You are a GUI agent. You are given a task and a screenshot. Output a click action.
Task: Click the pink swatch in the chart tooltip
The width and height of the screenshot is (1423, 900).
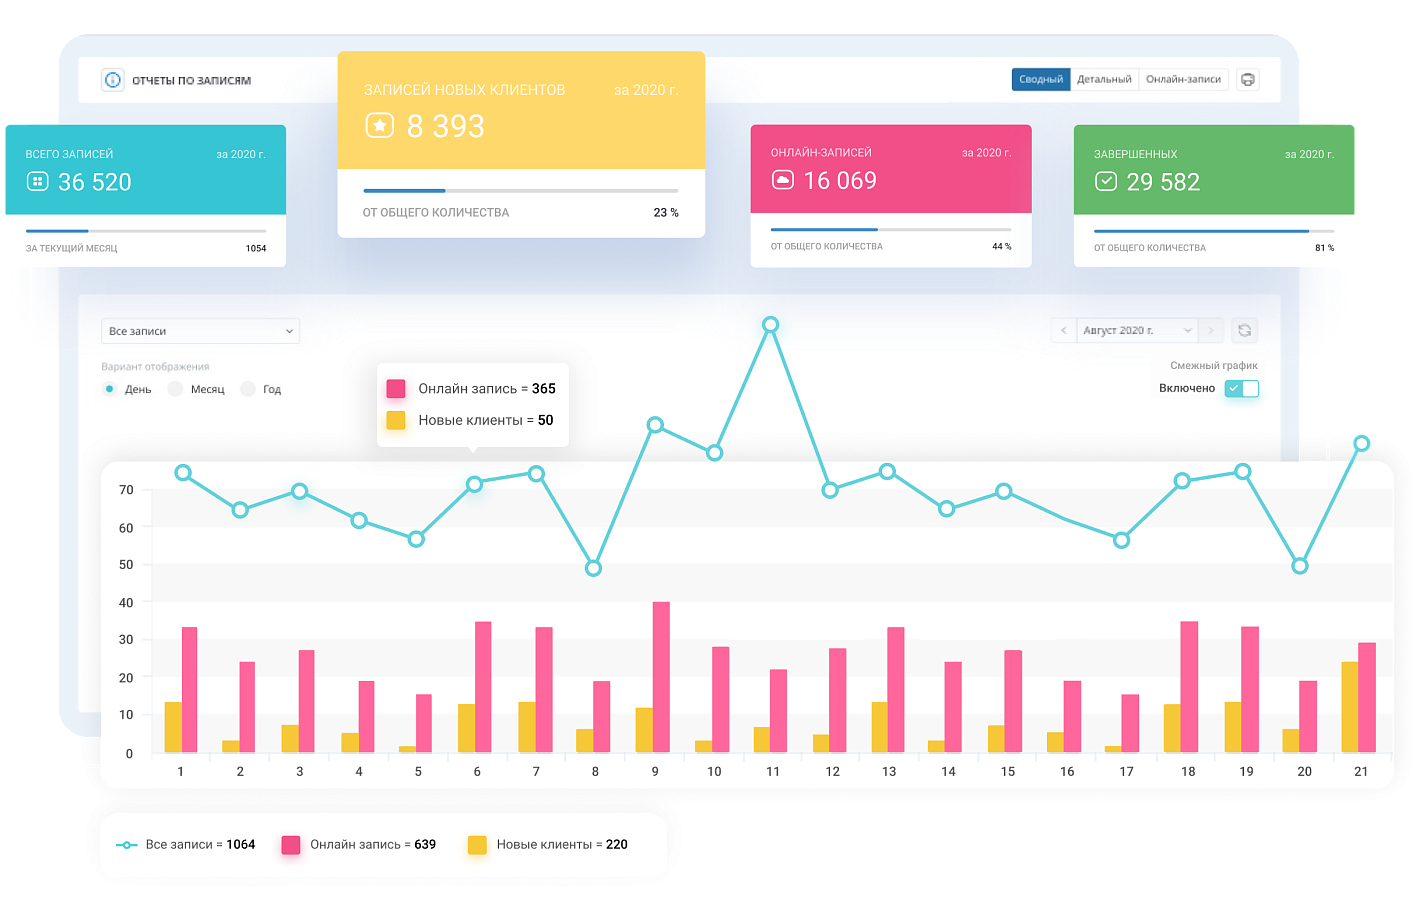tap(396, 389)
